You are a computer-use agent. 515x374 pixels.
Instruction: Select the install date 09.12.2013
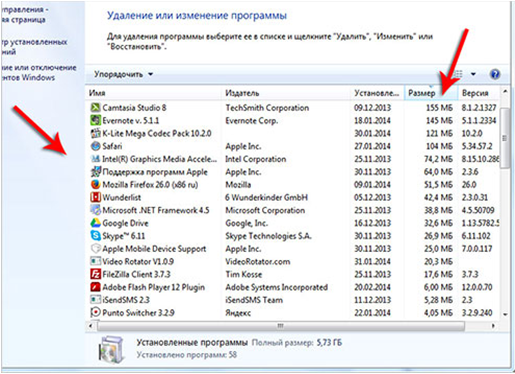[x=372, y=108]
